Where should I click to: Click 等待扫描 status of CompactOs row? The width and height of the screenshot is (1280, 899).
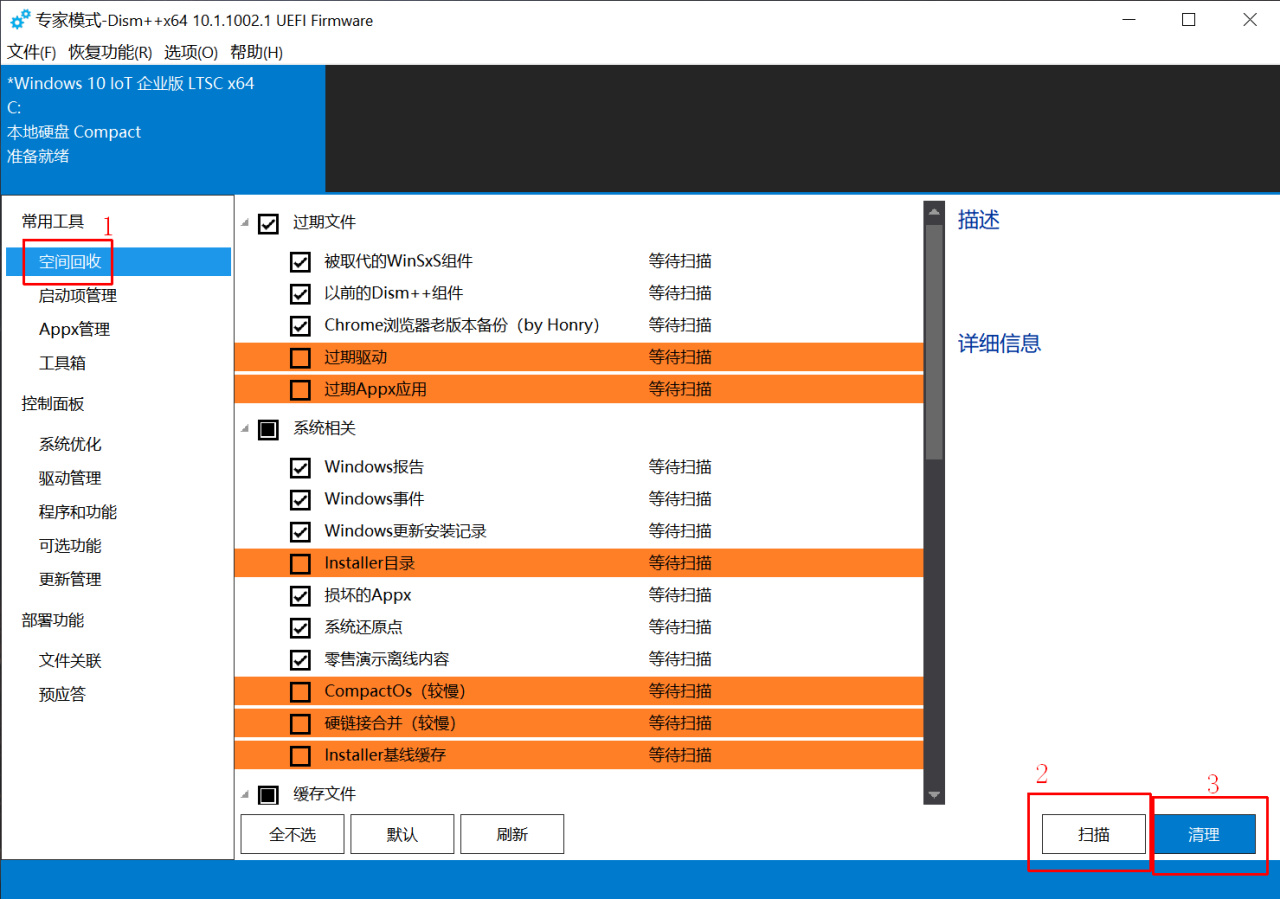(680, 692)
